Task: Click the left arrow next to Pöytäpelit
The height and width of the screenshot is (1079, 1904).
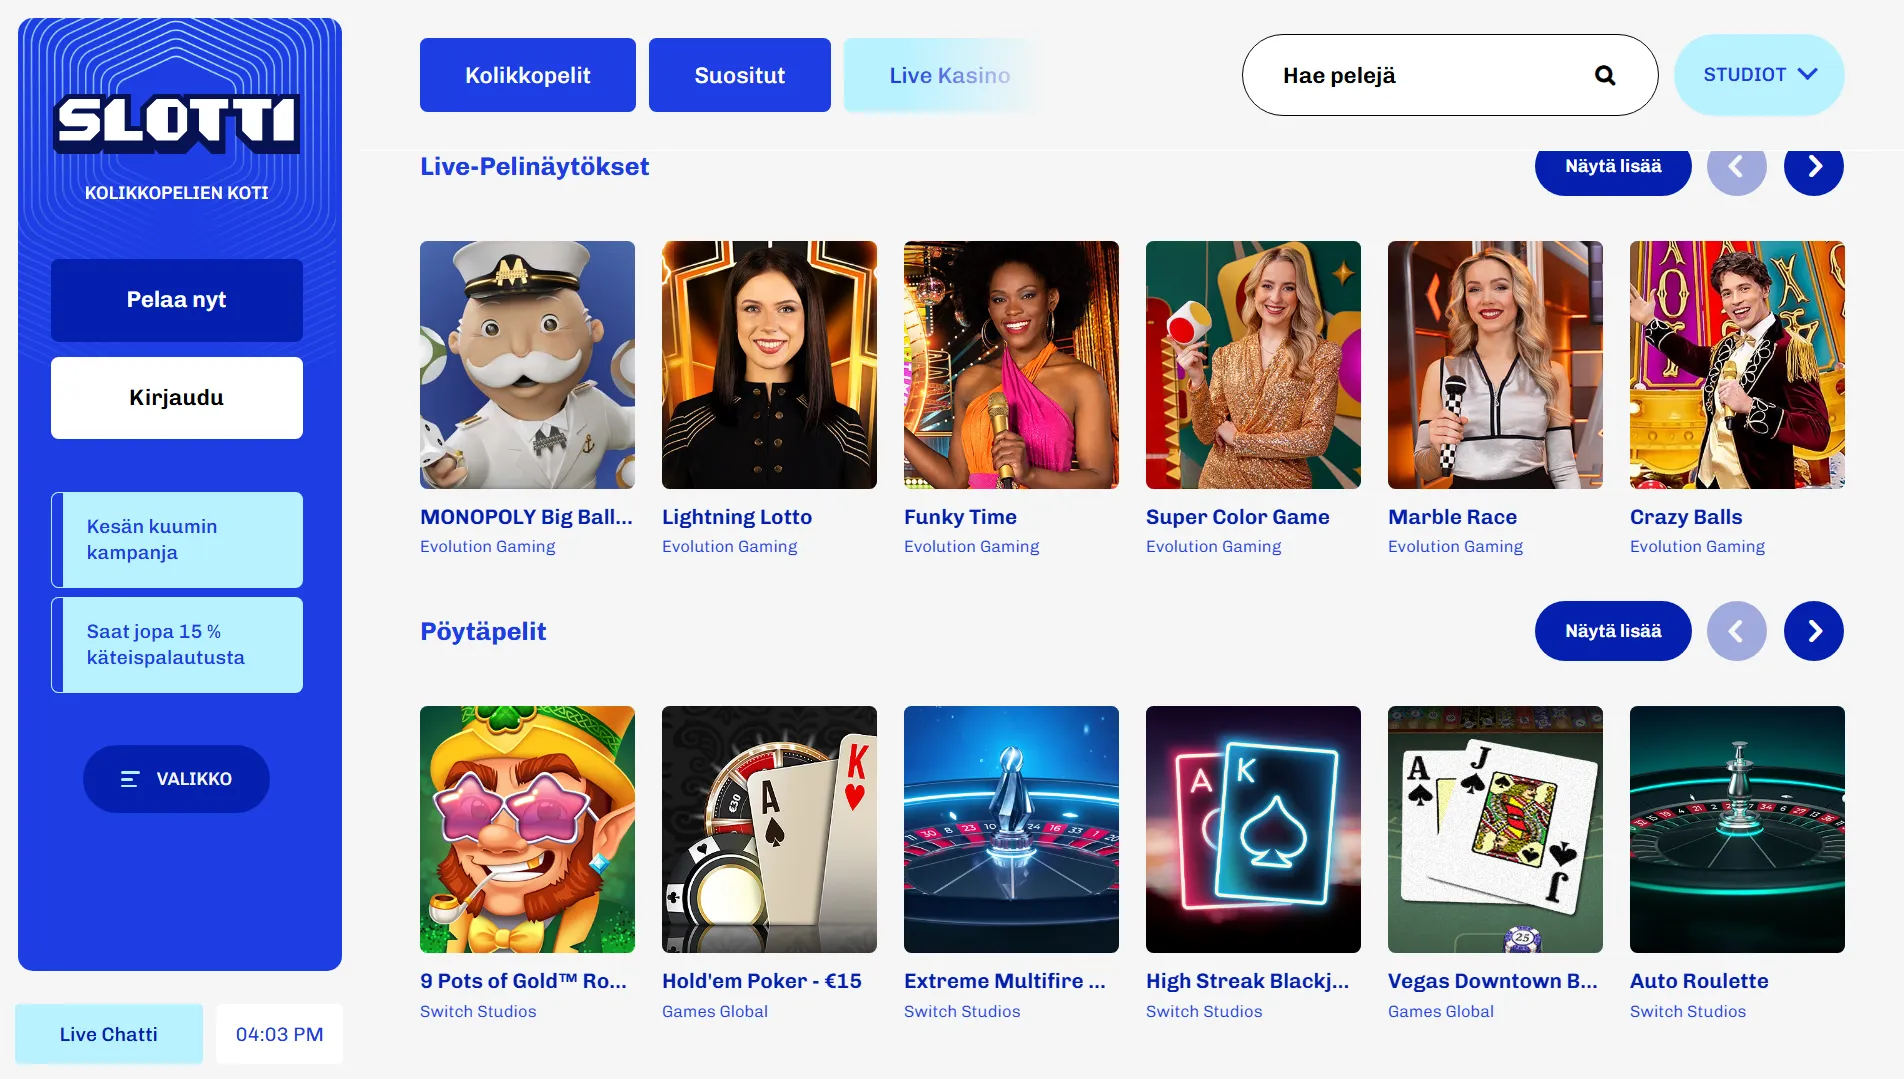Action: click(1737, 631)
